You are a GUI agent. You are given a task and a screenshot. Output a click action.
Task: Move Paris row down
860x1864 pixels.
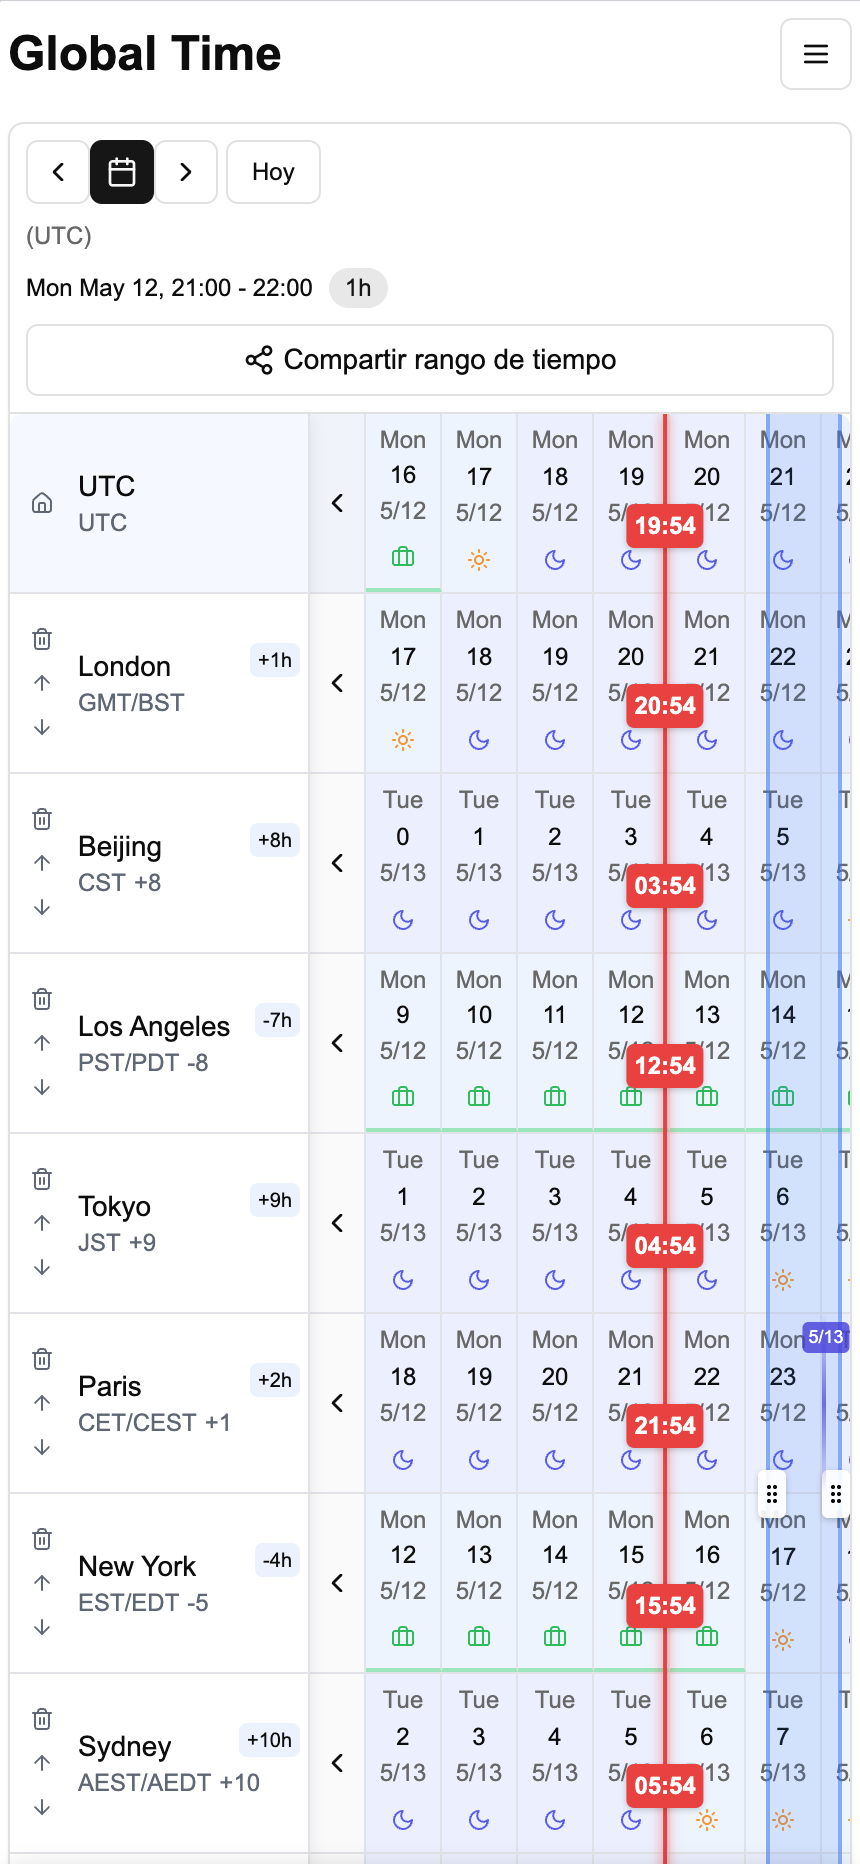click(42, 1447)
